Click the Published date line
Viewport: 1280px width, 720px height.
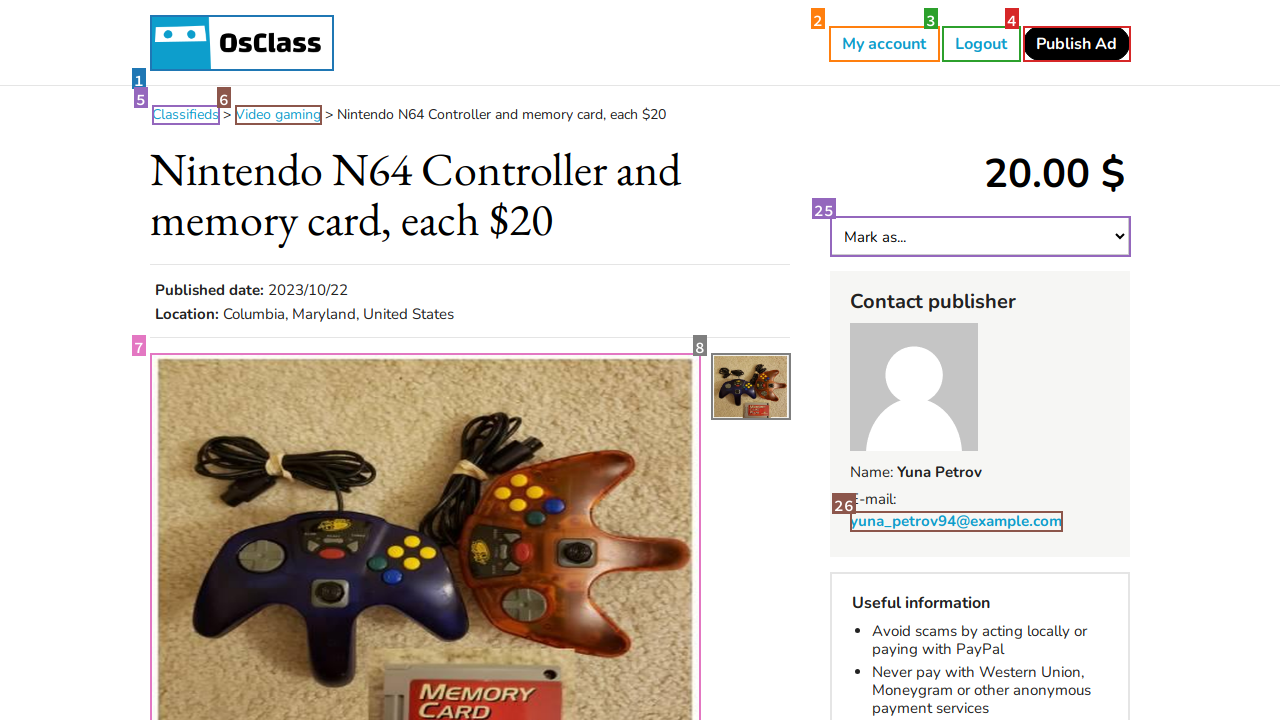tap(251, 290)
